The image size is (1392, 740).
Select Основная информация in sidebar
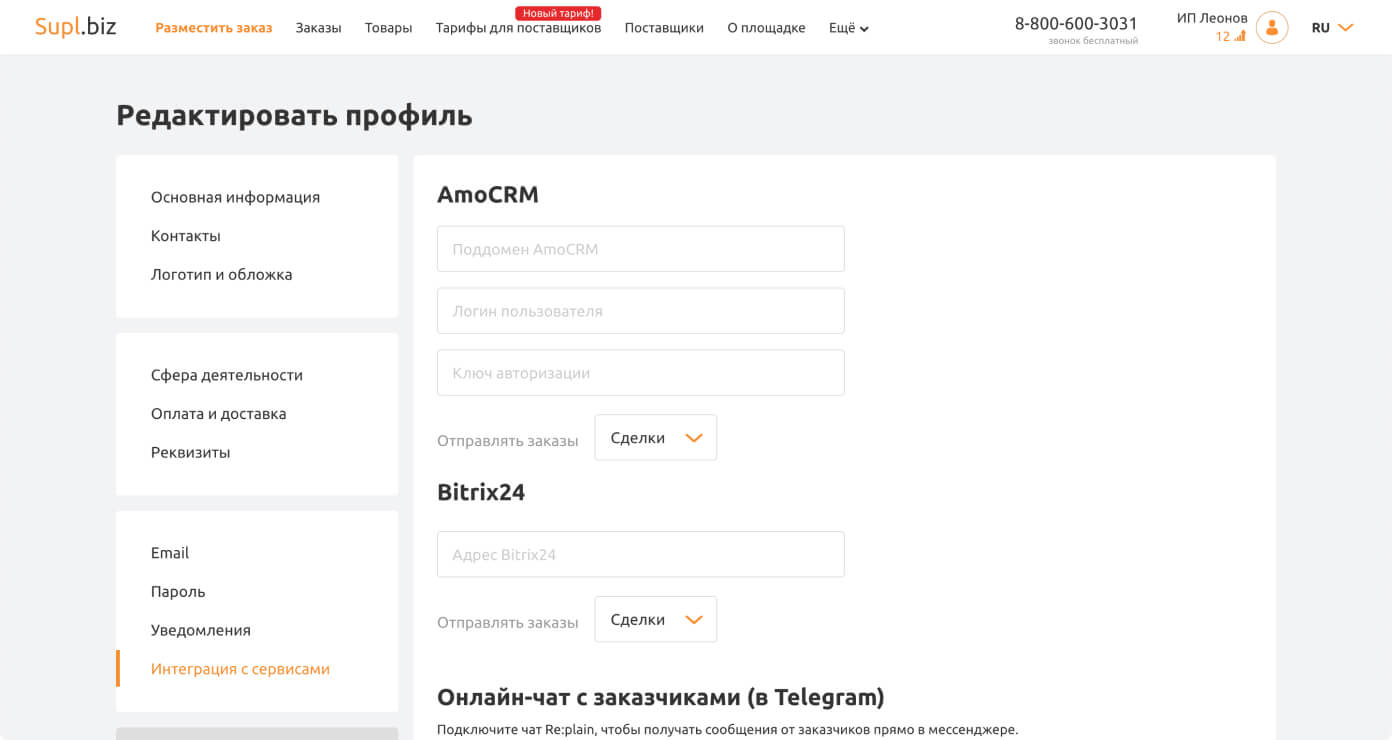pyautogui.click(x=235, y=197)
